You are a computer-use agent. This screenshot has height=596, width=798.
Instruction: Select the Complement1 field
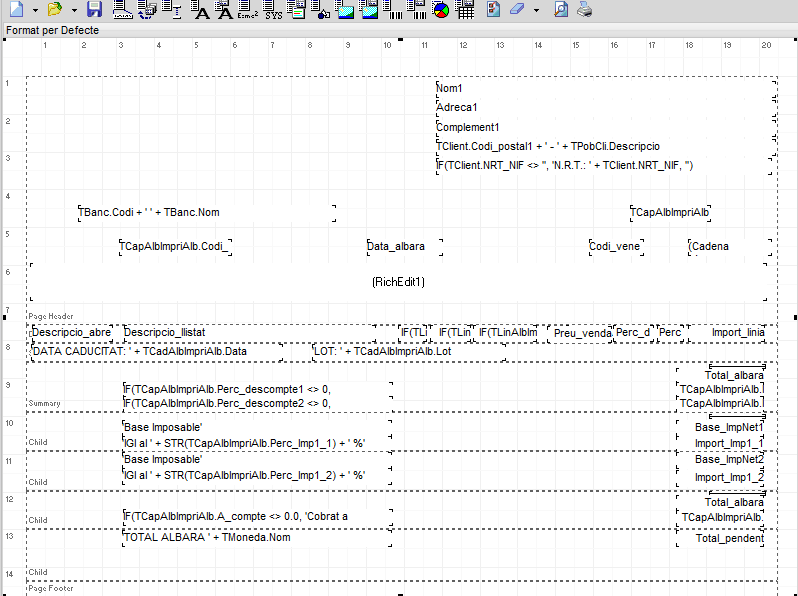(606, 127)
